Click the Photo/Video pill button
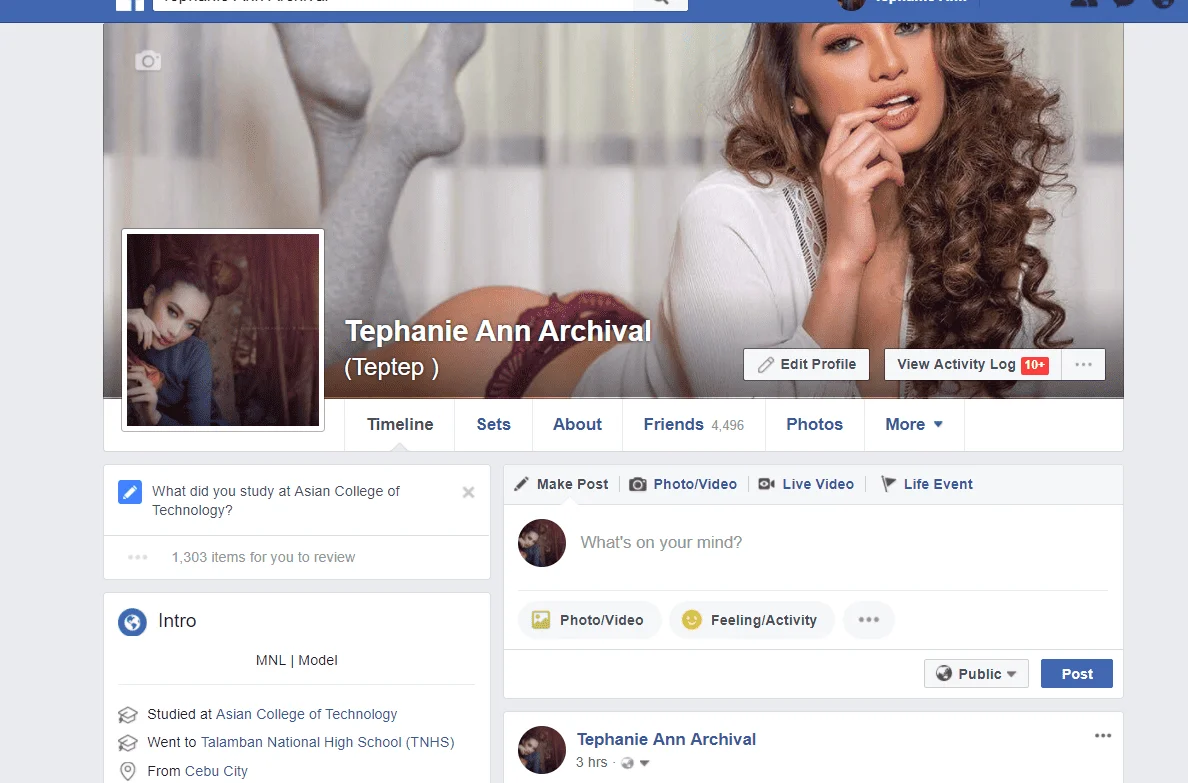Screen dimensions: 1188x783 589,620
